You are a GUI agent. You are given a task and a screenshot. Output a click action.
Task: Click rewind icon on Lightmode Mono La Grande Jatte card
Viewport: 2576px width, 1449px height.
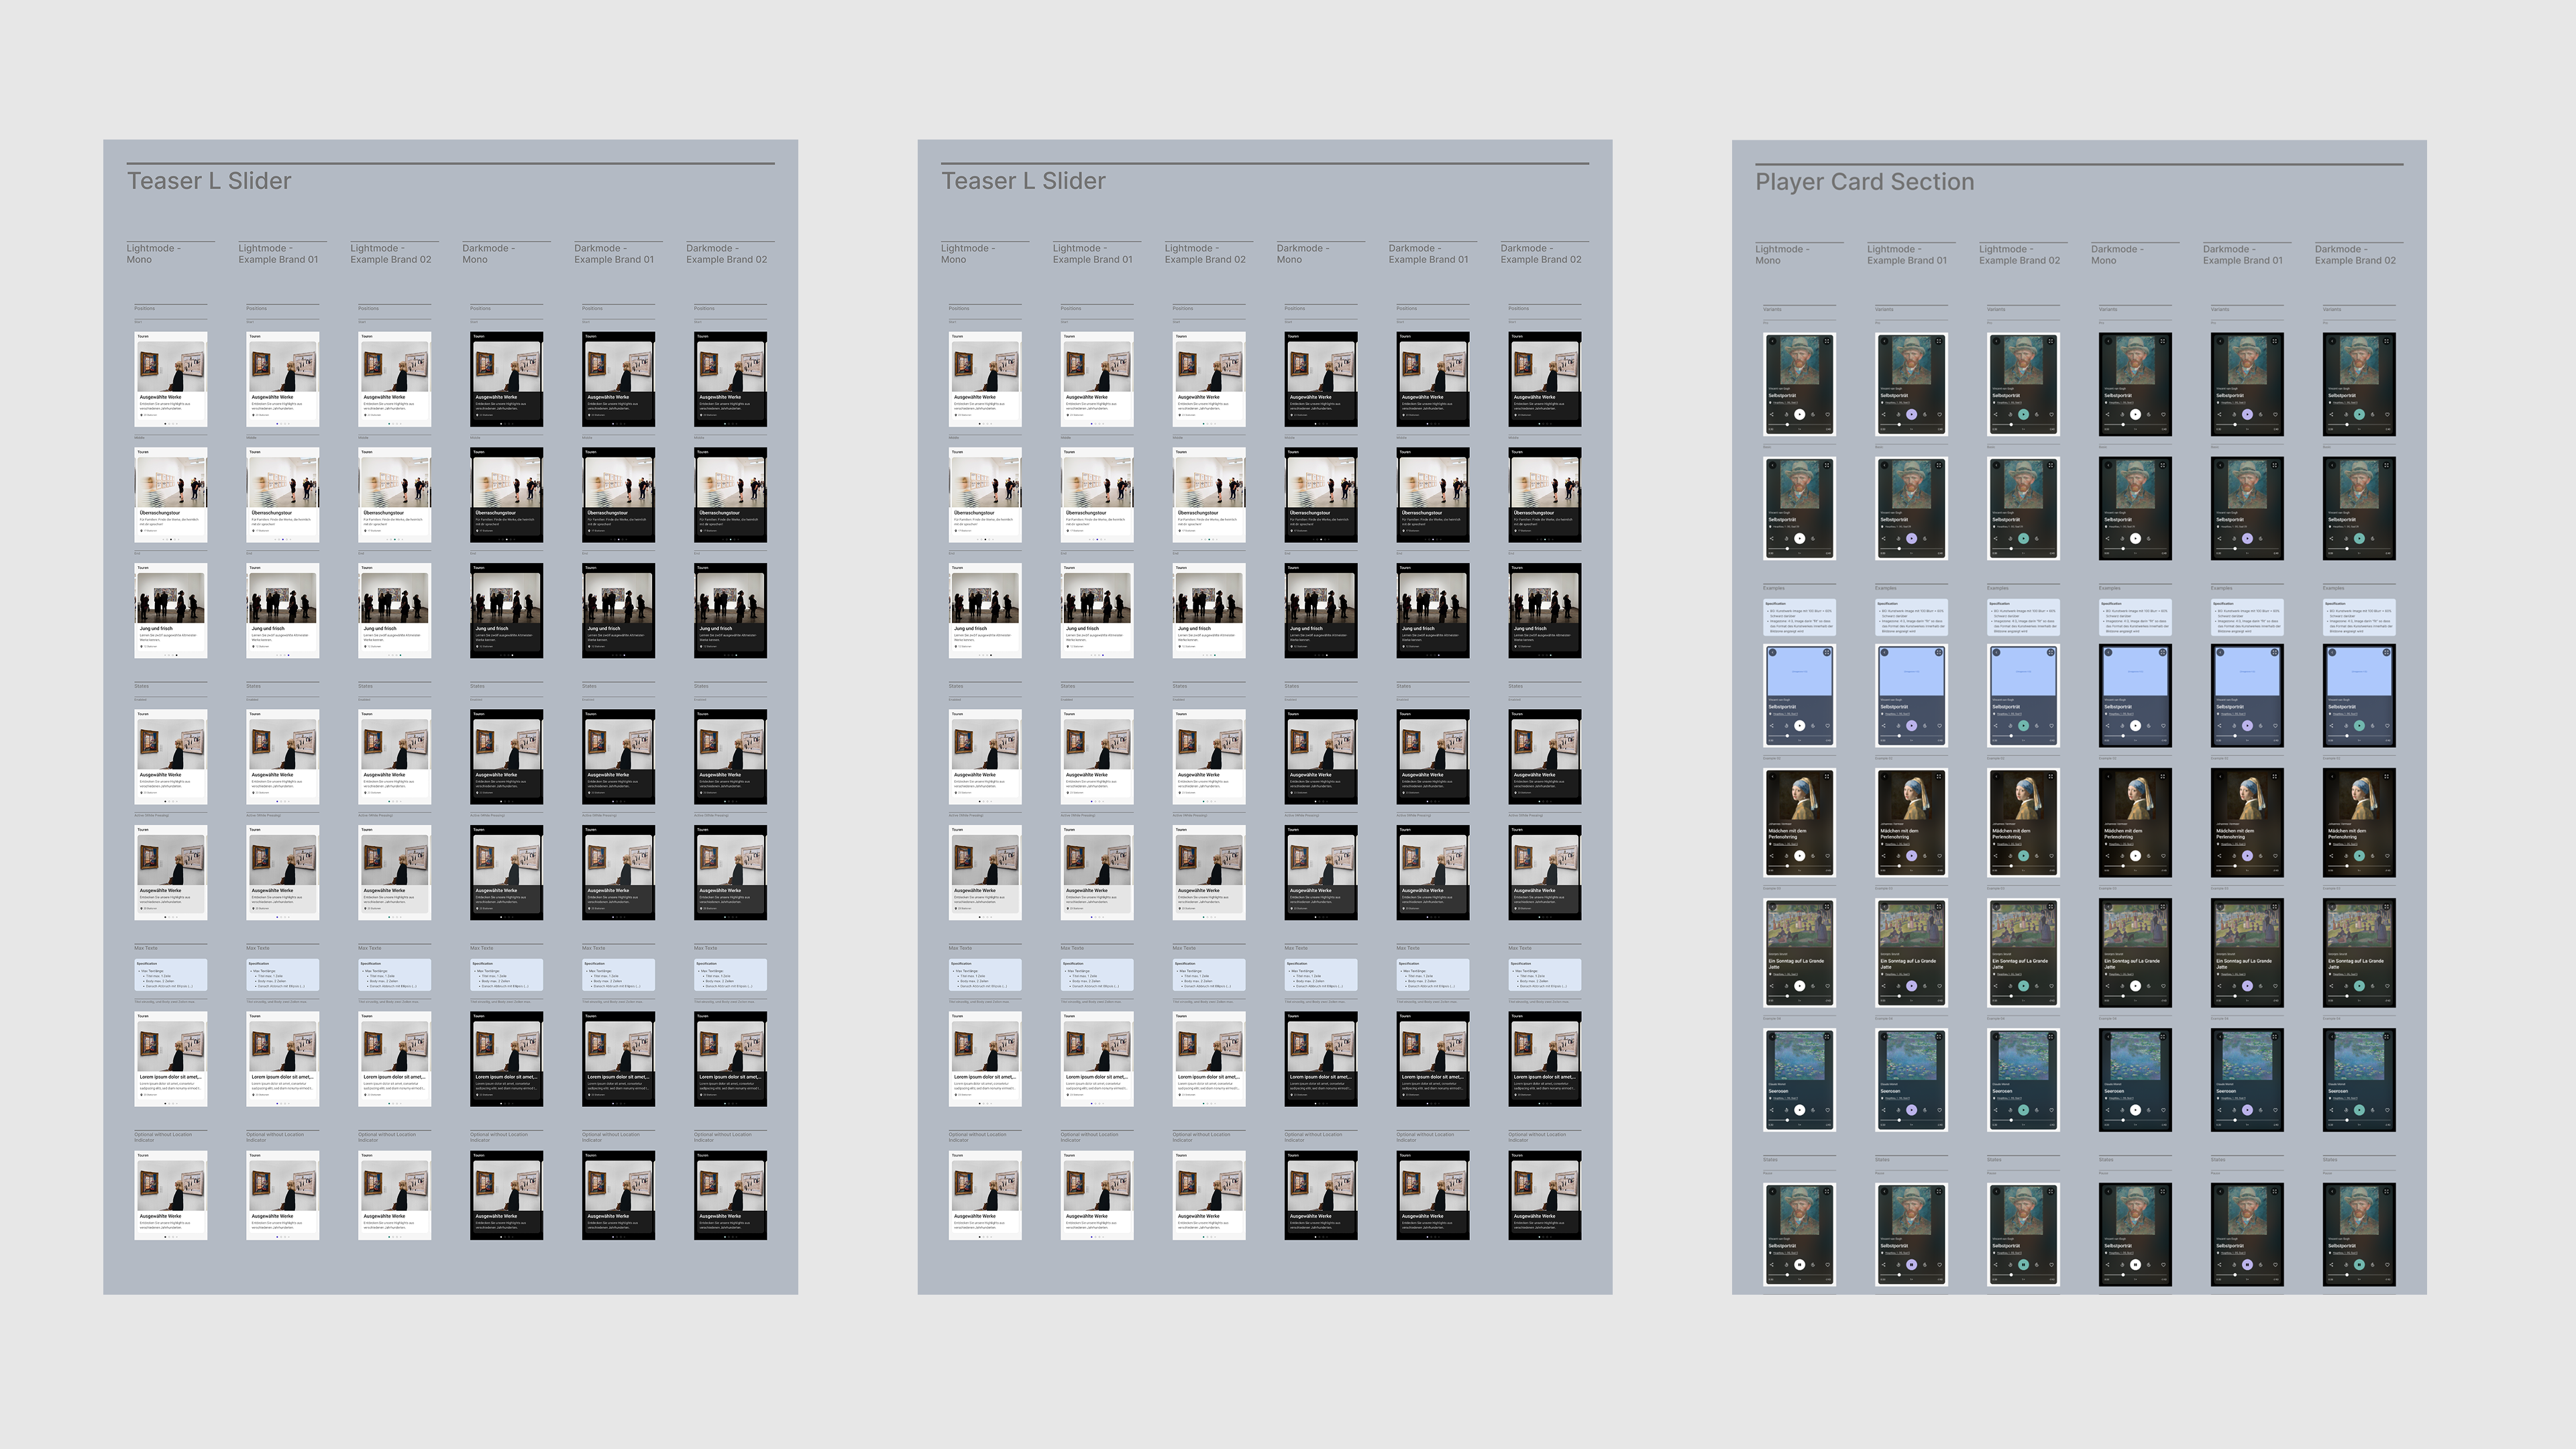(x=1787, y=986)
